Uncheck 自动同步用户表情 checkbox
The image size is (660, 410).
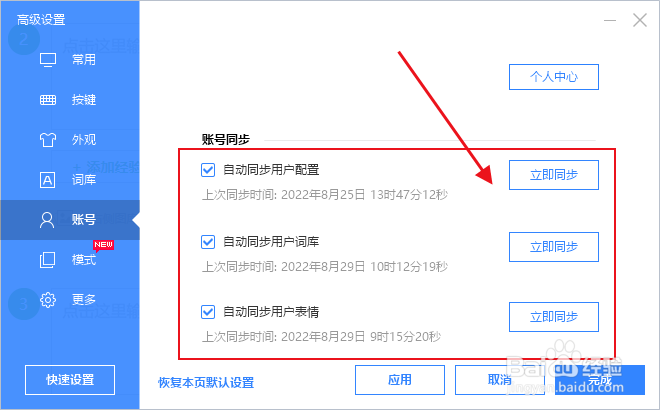click(208, 312)
